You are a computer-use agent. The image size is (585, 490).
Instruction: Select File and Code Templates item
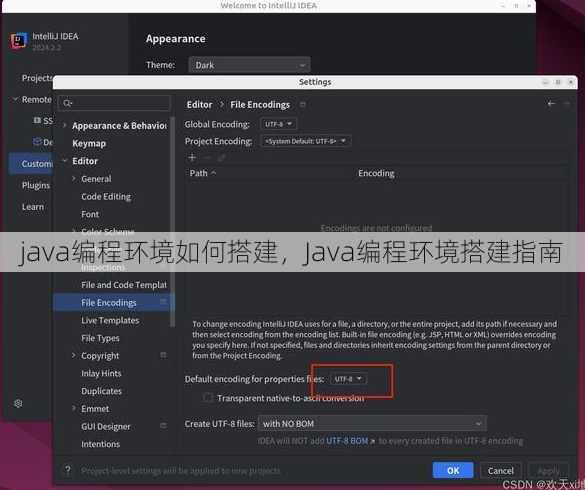[x=124, y=285]
